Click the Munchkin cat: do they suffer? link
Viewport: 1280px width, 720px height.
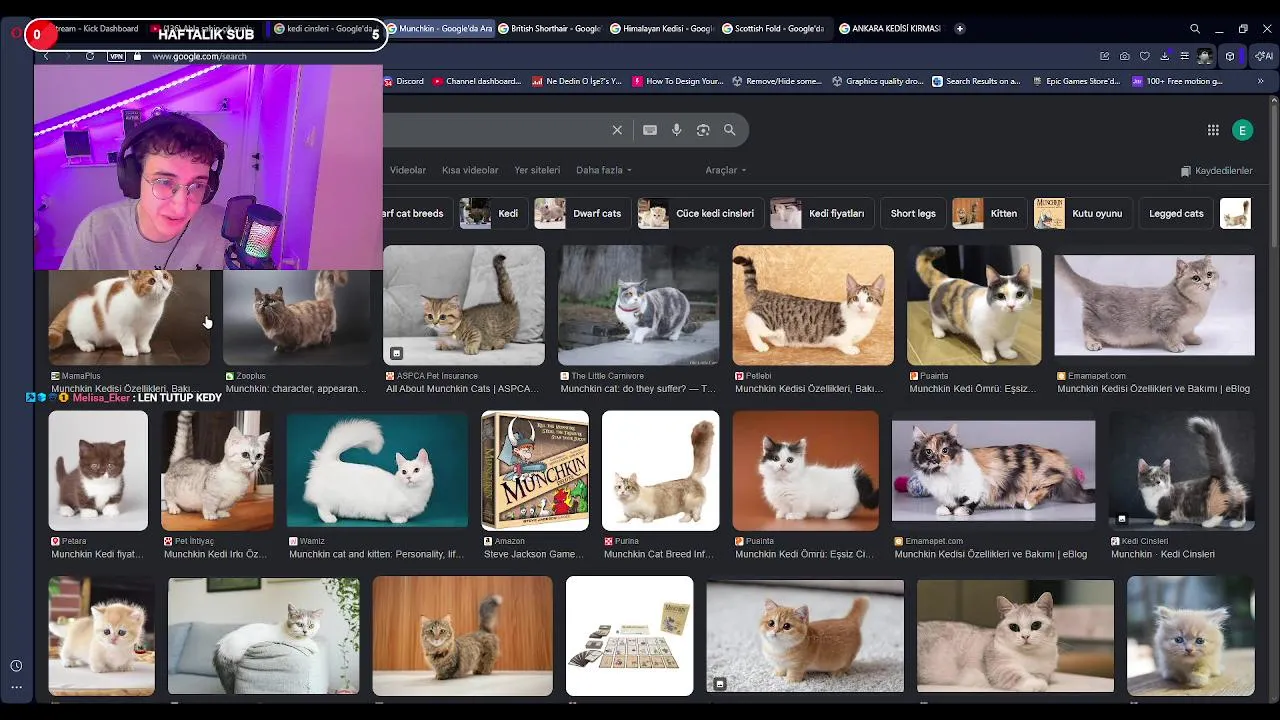tap(638, 389)
